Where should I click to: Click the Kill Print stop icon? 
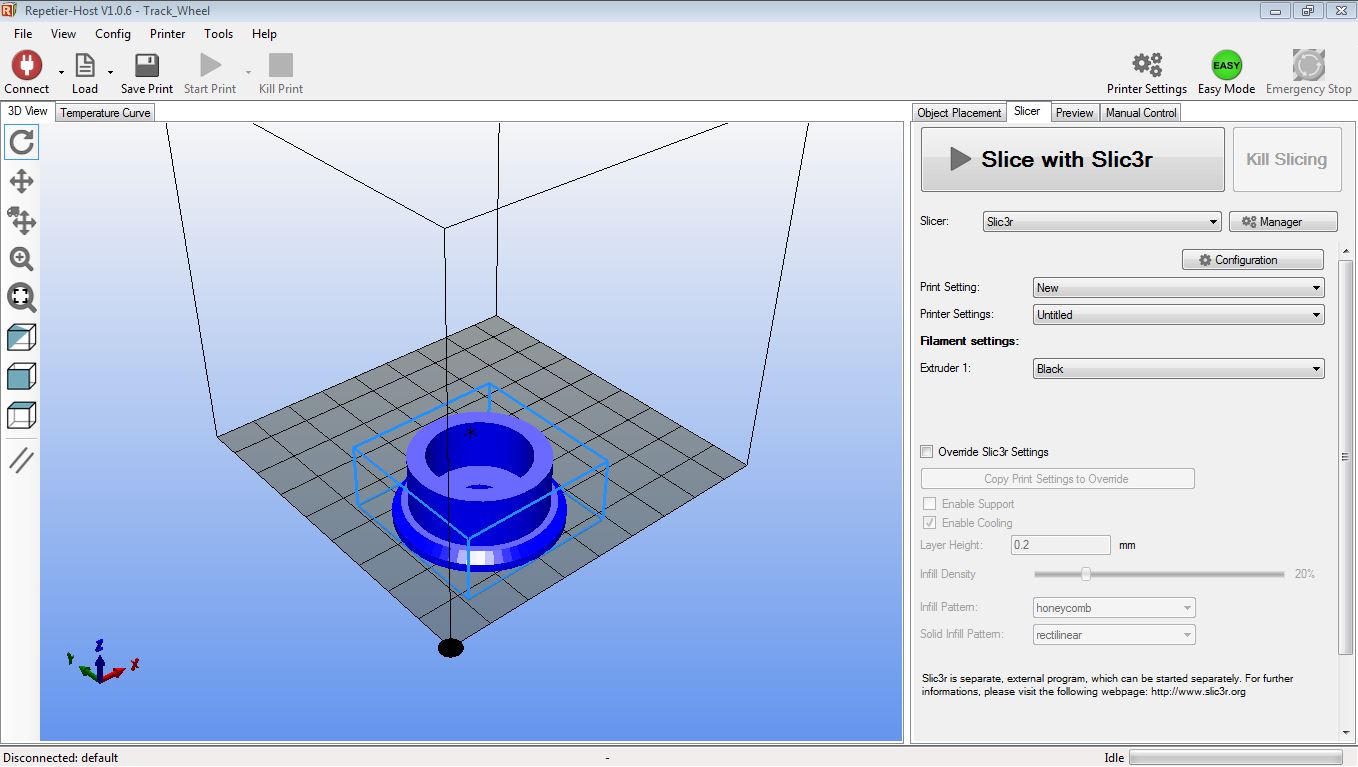click(x=281, y=65)
